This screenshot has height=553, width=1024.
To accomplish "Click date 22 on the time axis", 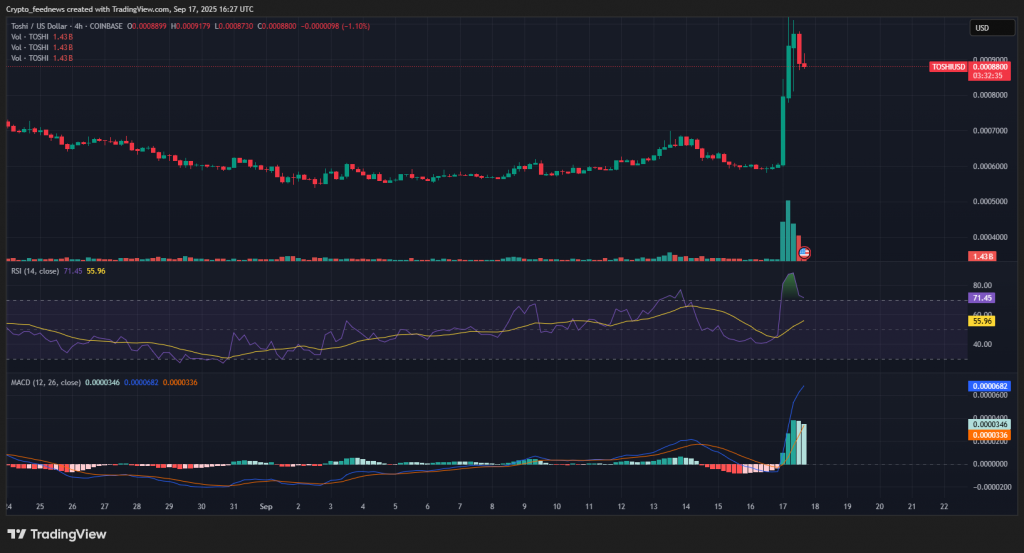I will coord(944,508).
